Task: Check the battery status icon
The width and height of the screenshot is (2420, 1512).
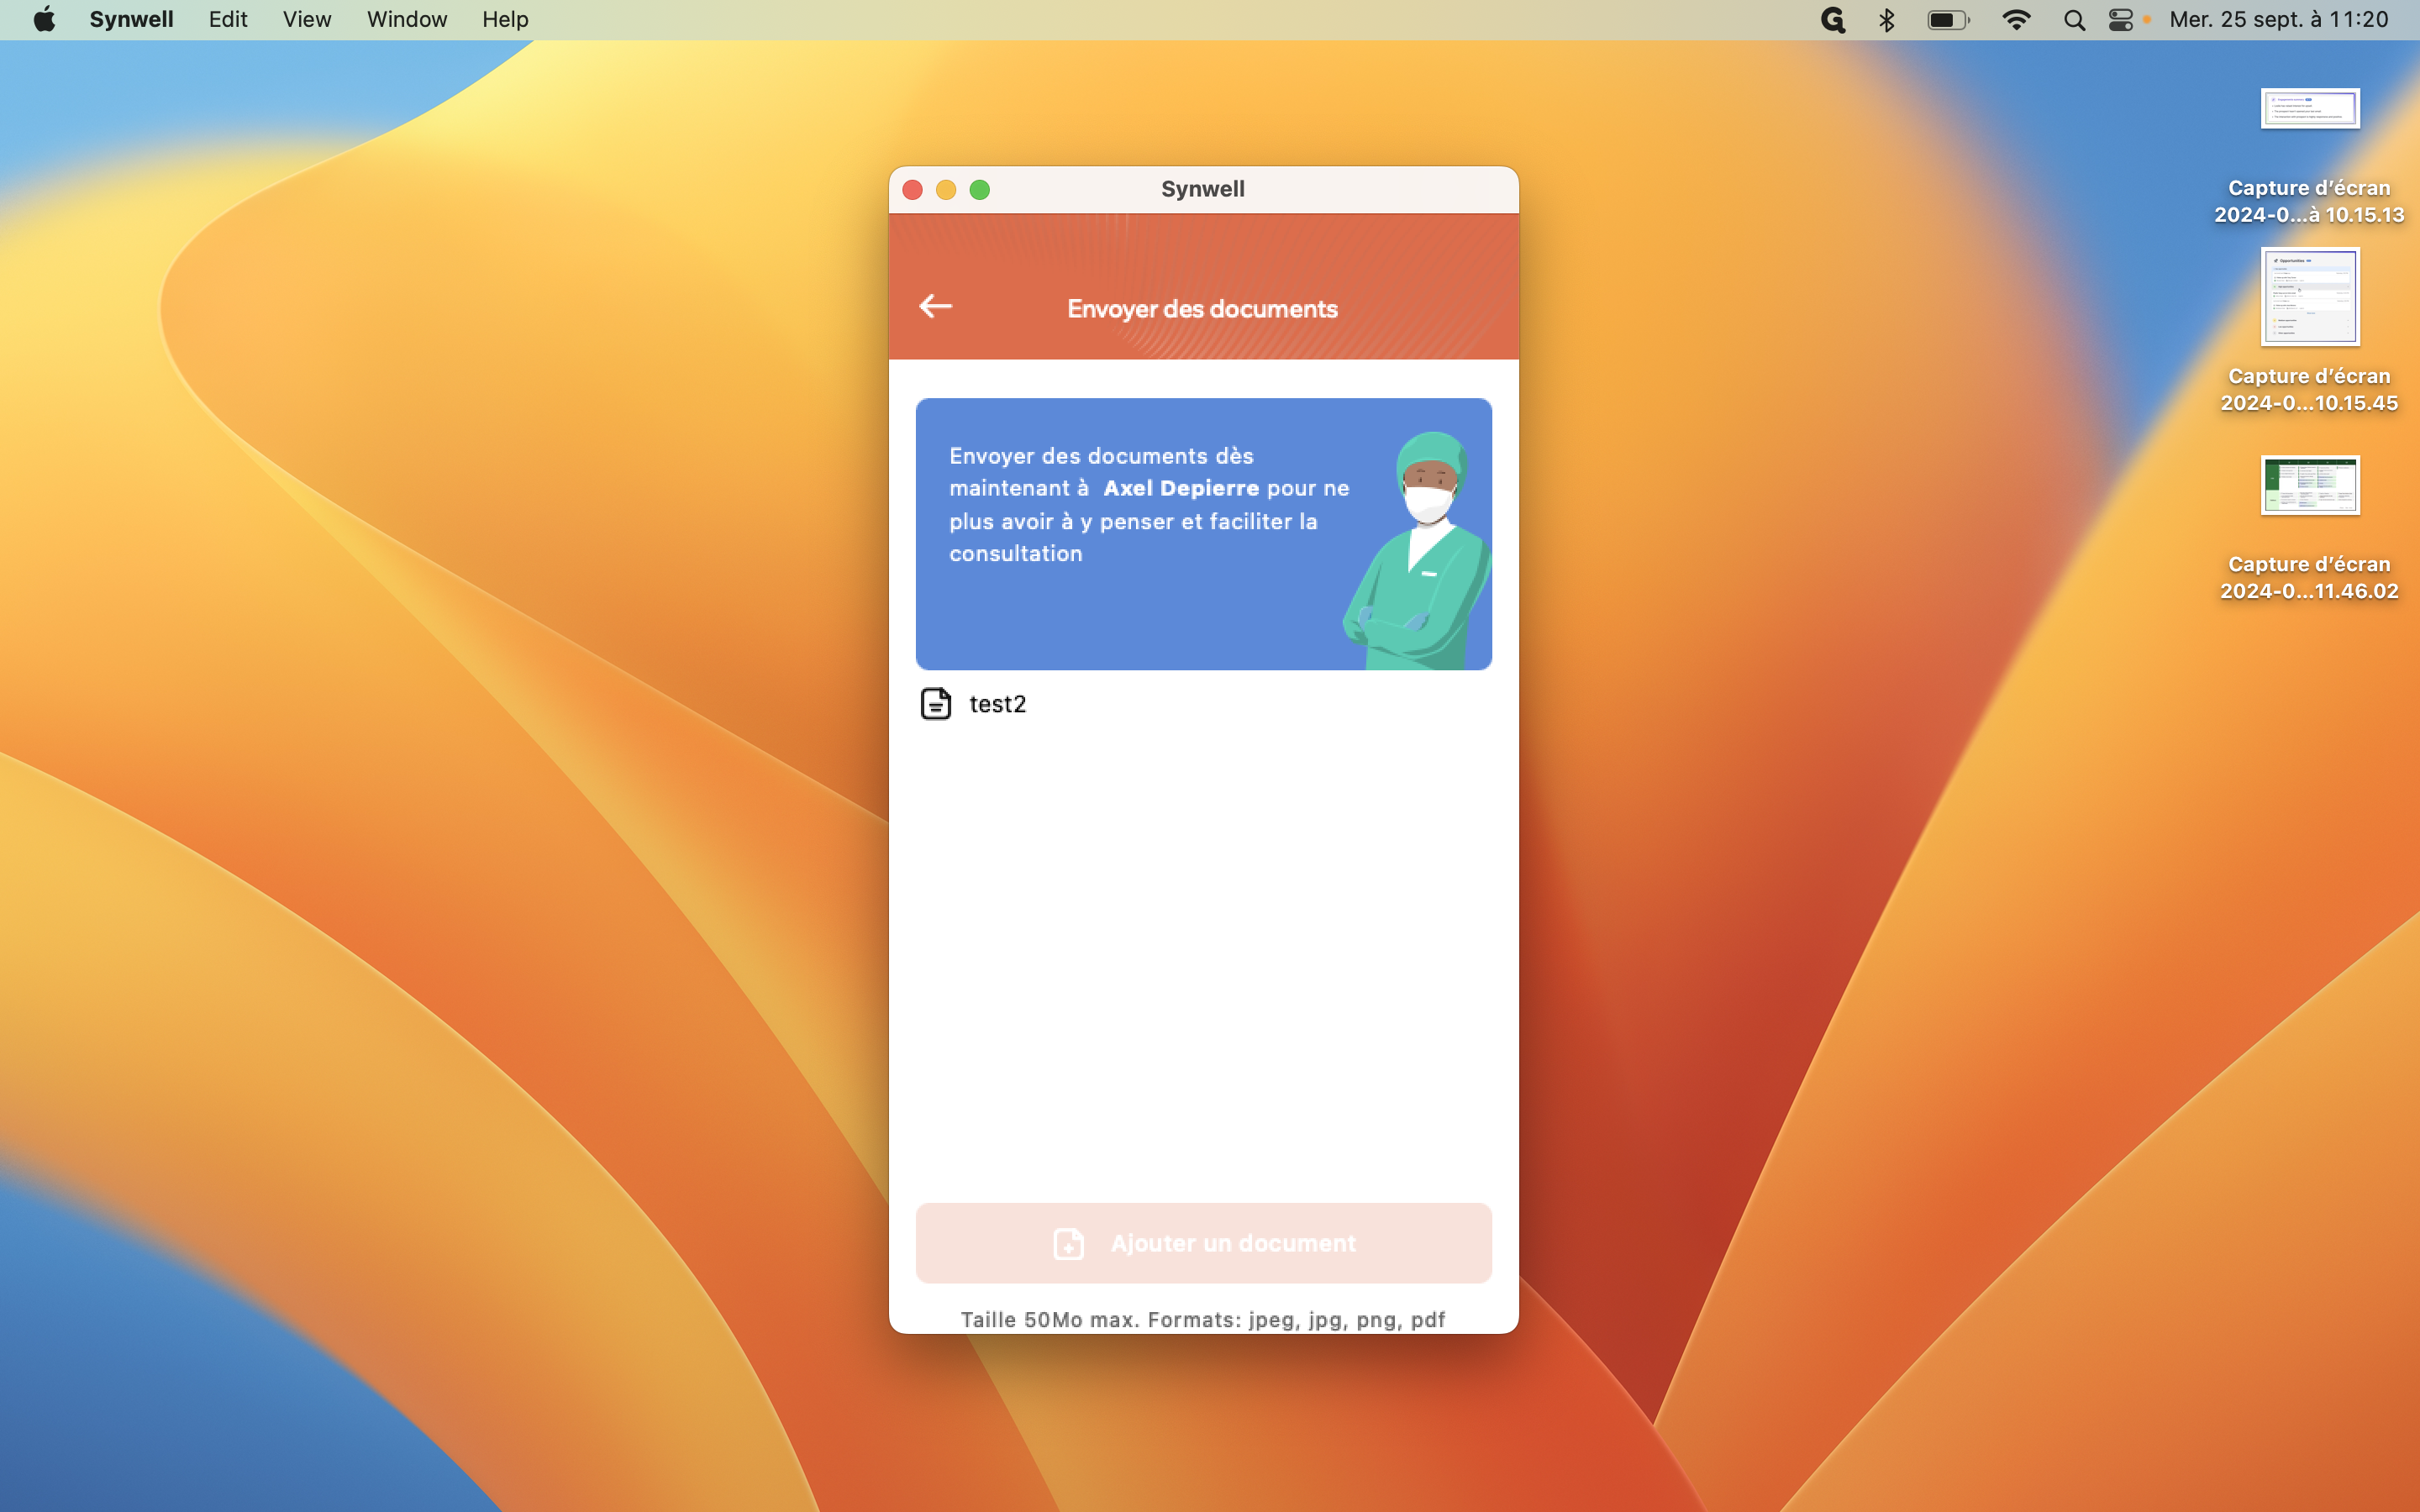Action: coord(1948,19)
